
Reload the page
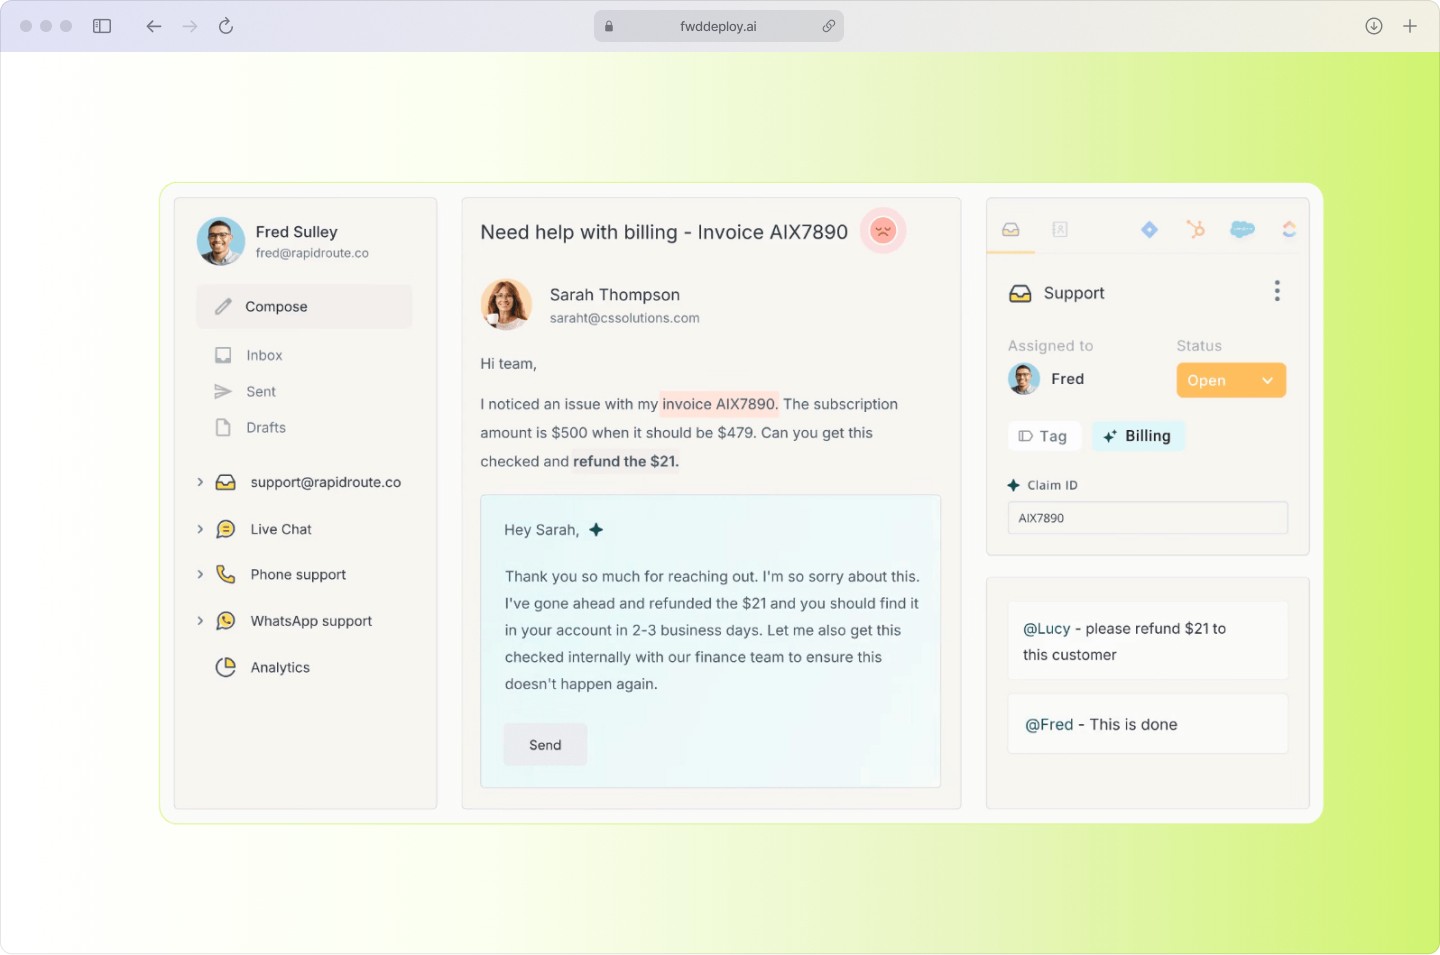pos(226,26)
